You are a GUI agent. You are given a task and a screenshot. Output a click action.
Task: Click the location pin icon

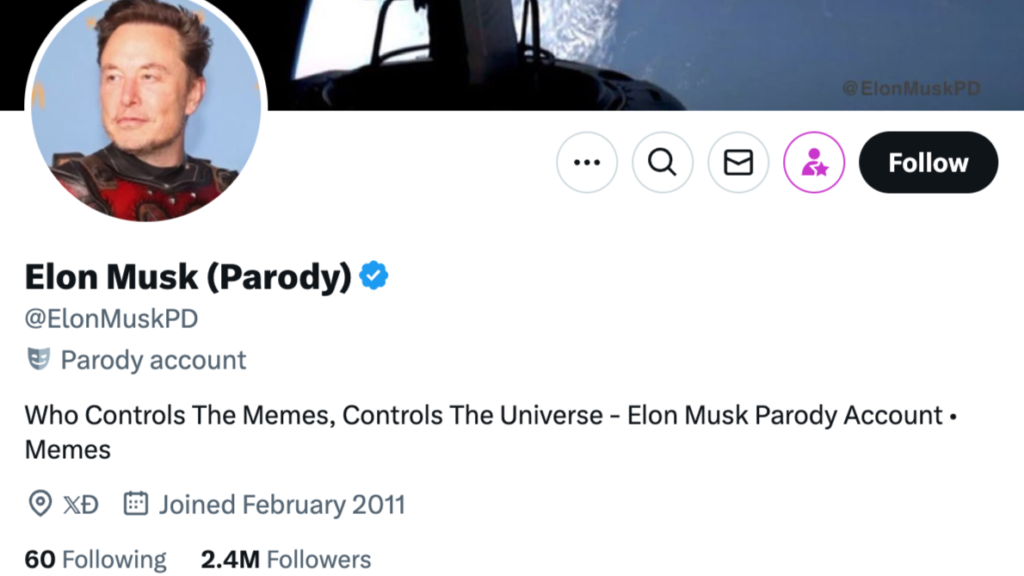(x=39, y=504)
